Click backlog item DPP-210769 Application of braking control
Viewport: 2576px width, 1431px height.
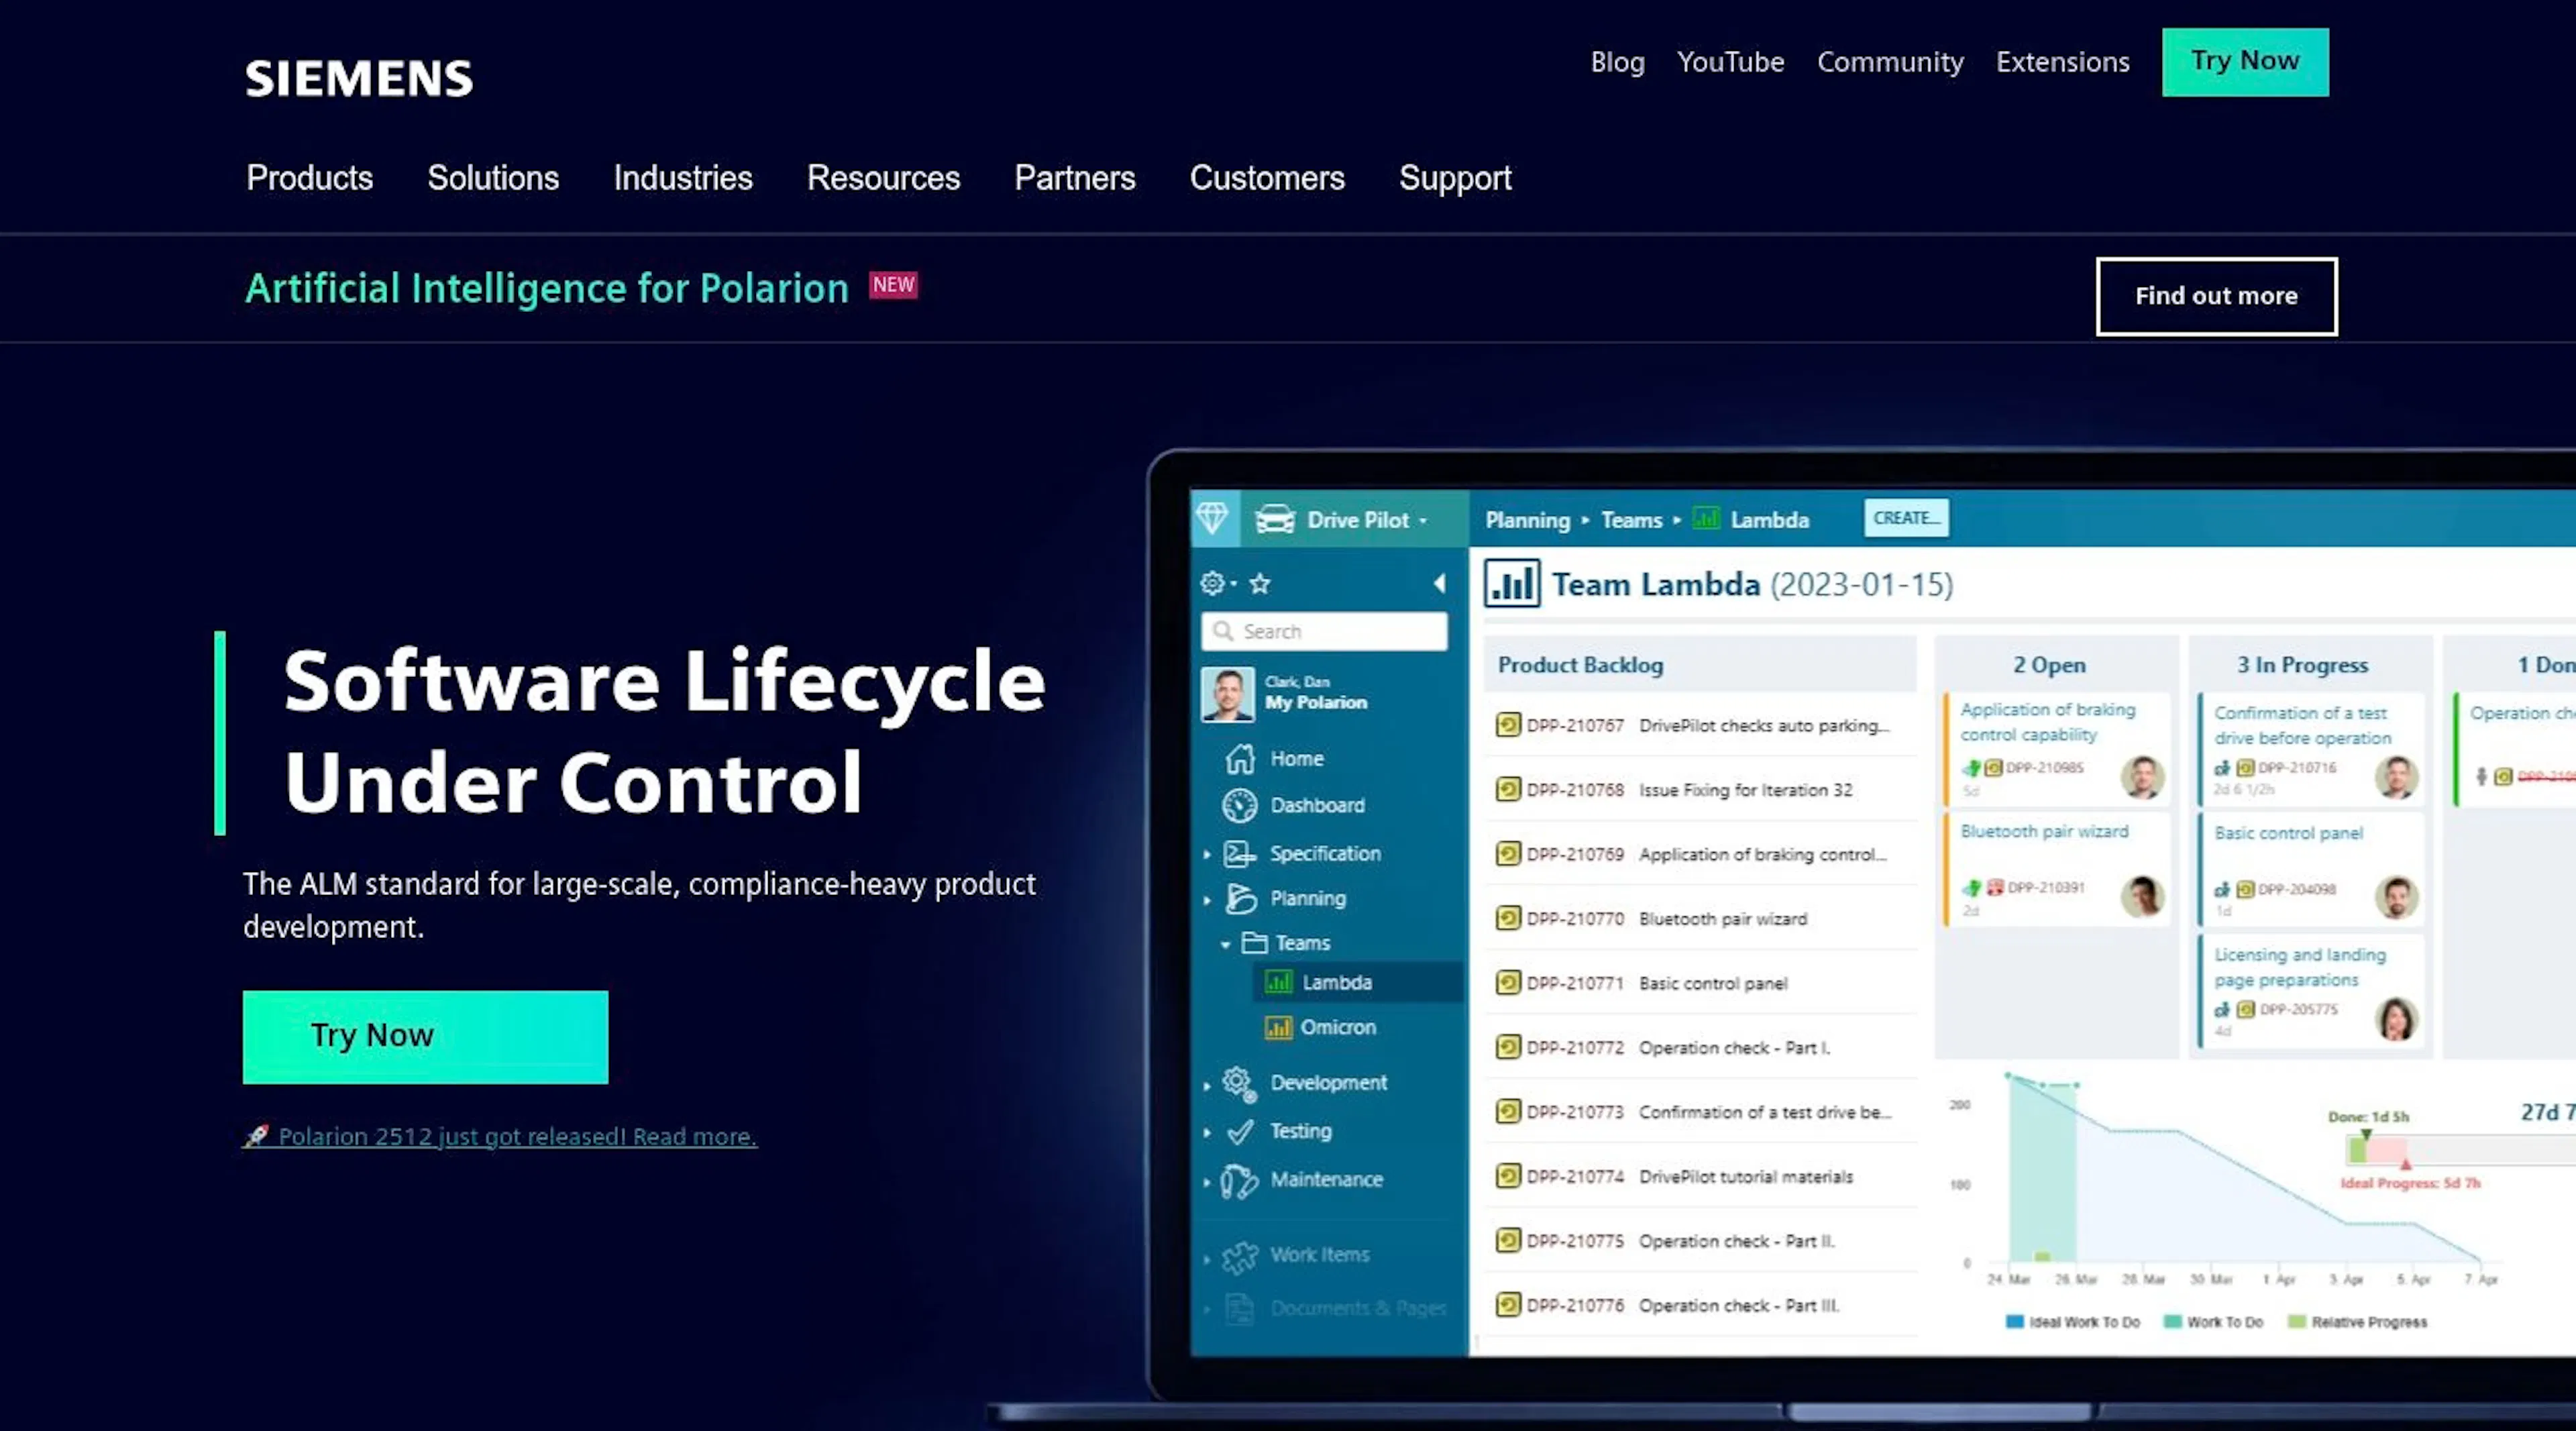pos(1700,854)
